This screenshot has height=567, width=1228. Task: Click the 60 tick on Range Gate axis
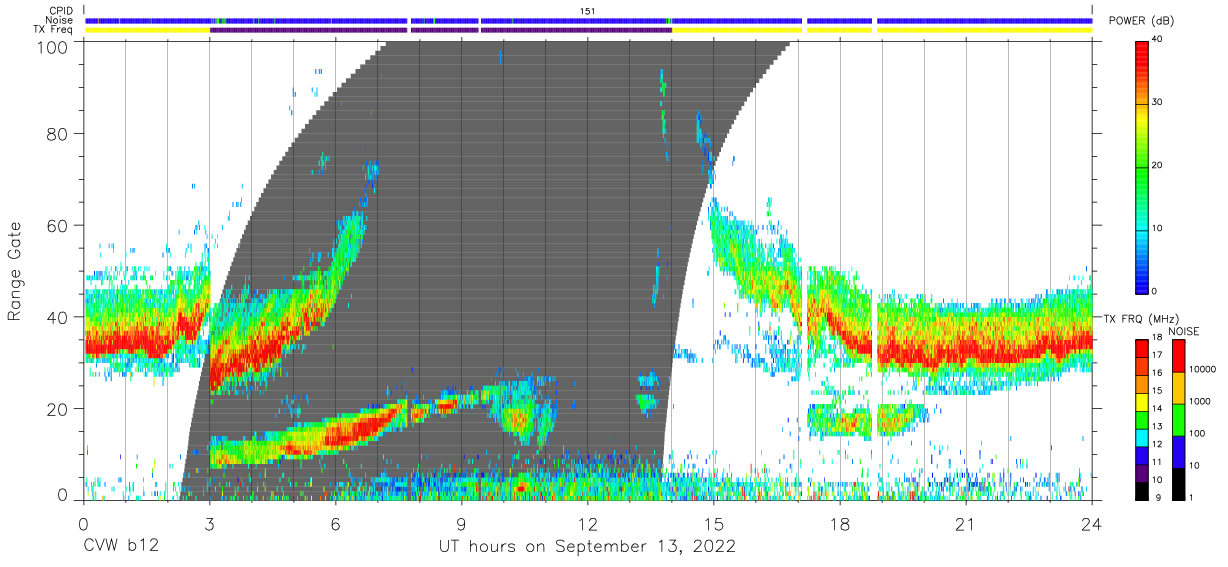coord(59,226)
